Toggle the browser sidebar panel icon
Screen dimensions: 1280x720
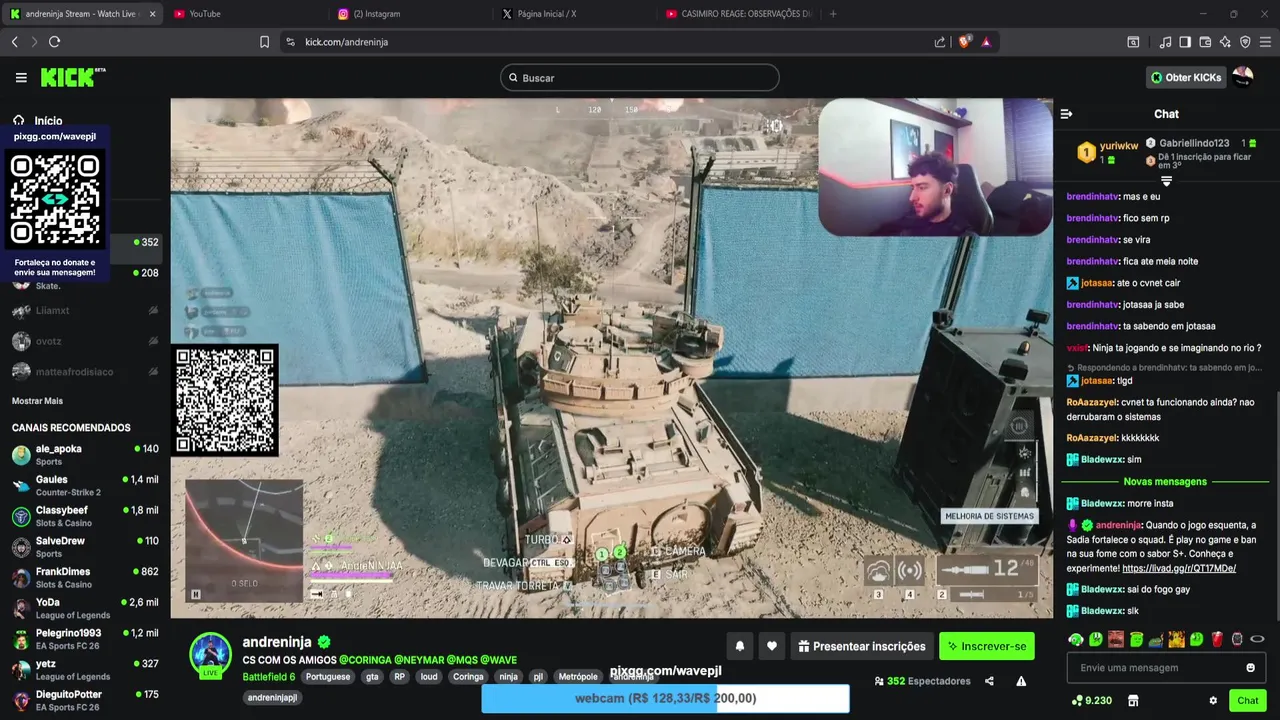click(x=1185, y=42)
